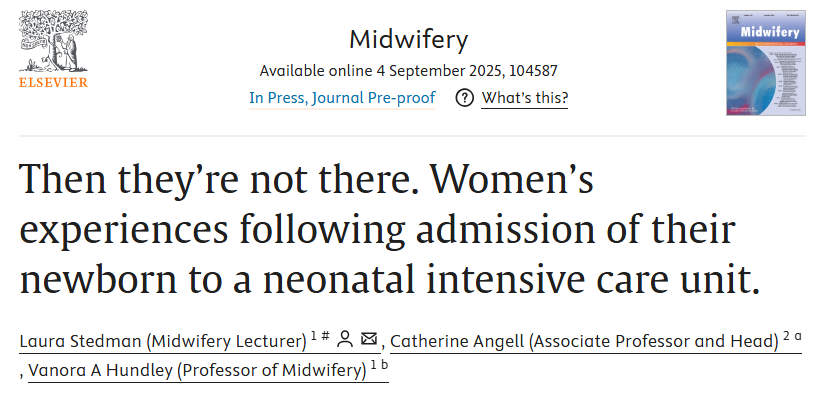Open the Midwifery journal cover thumbnail
This screenshot has height=394, width=838.
click(x=765, y=63)
